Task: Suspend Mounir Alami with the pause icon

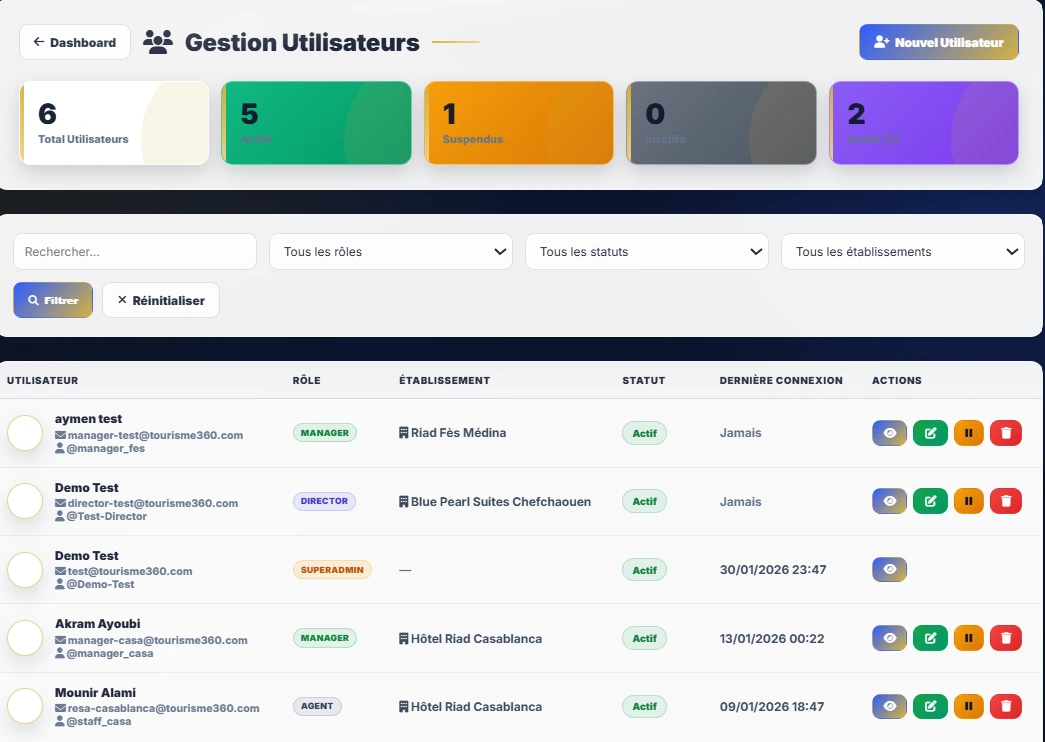Action: (967, 706)
